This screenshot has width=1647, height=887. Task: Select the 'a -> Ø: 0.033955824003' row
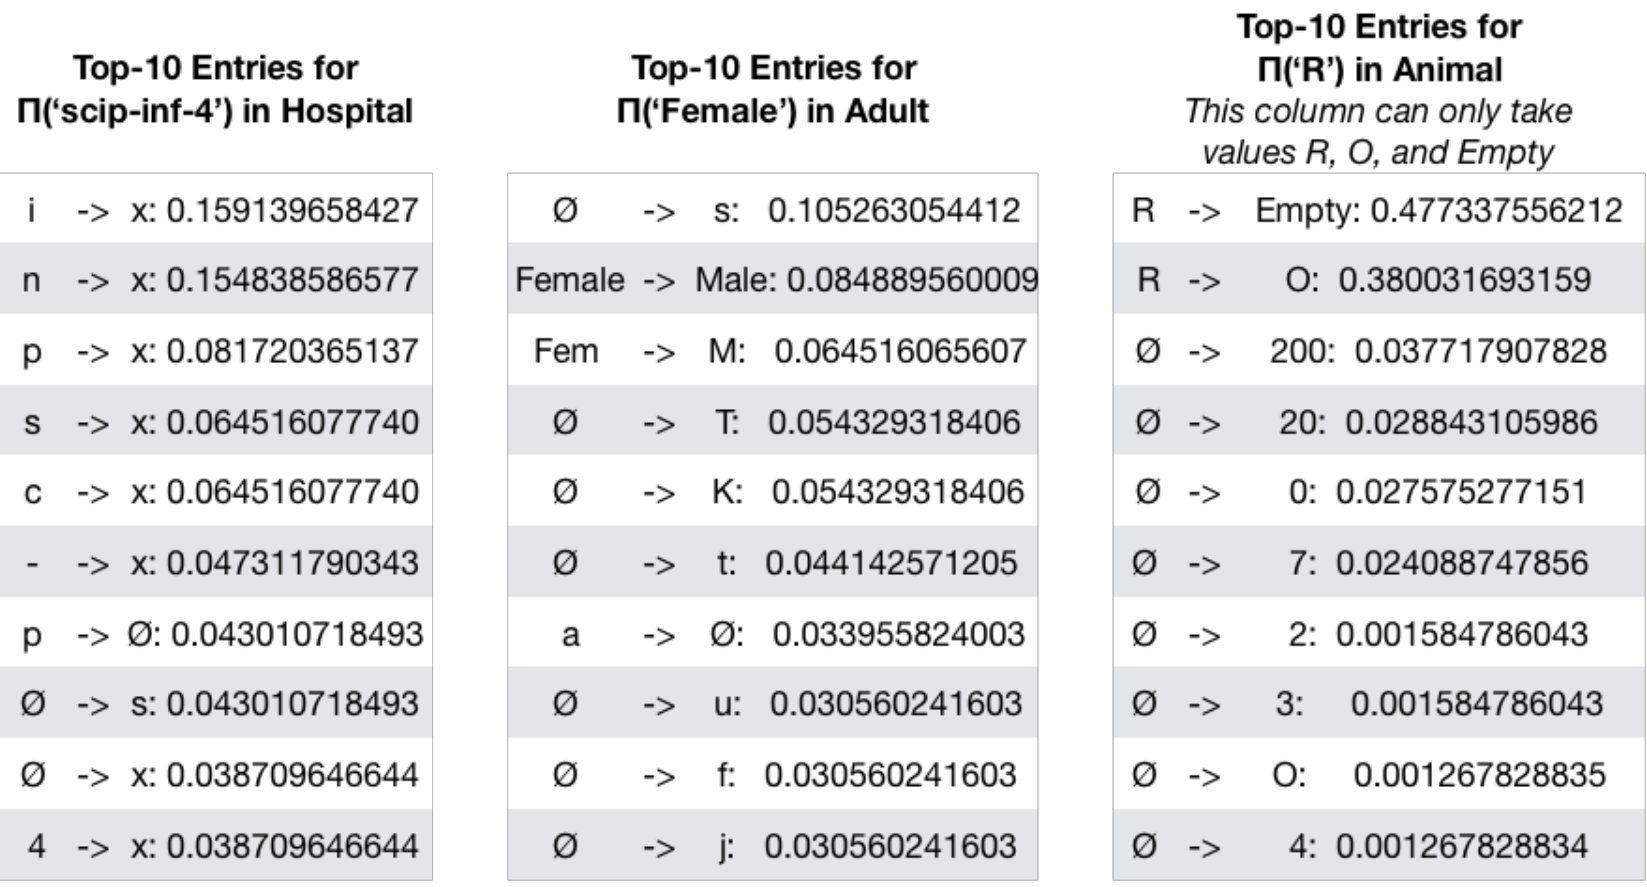(x=773, y=633)
